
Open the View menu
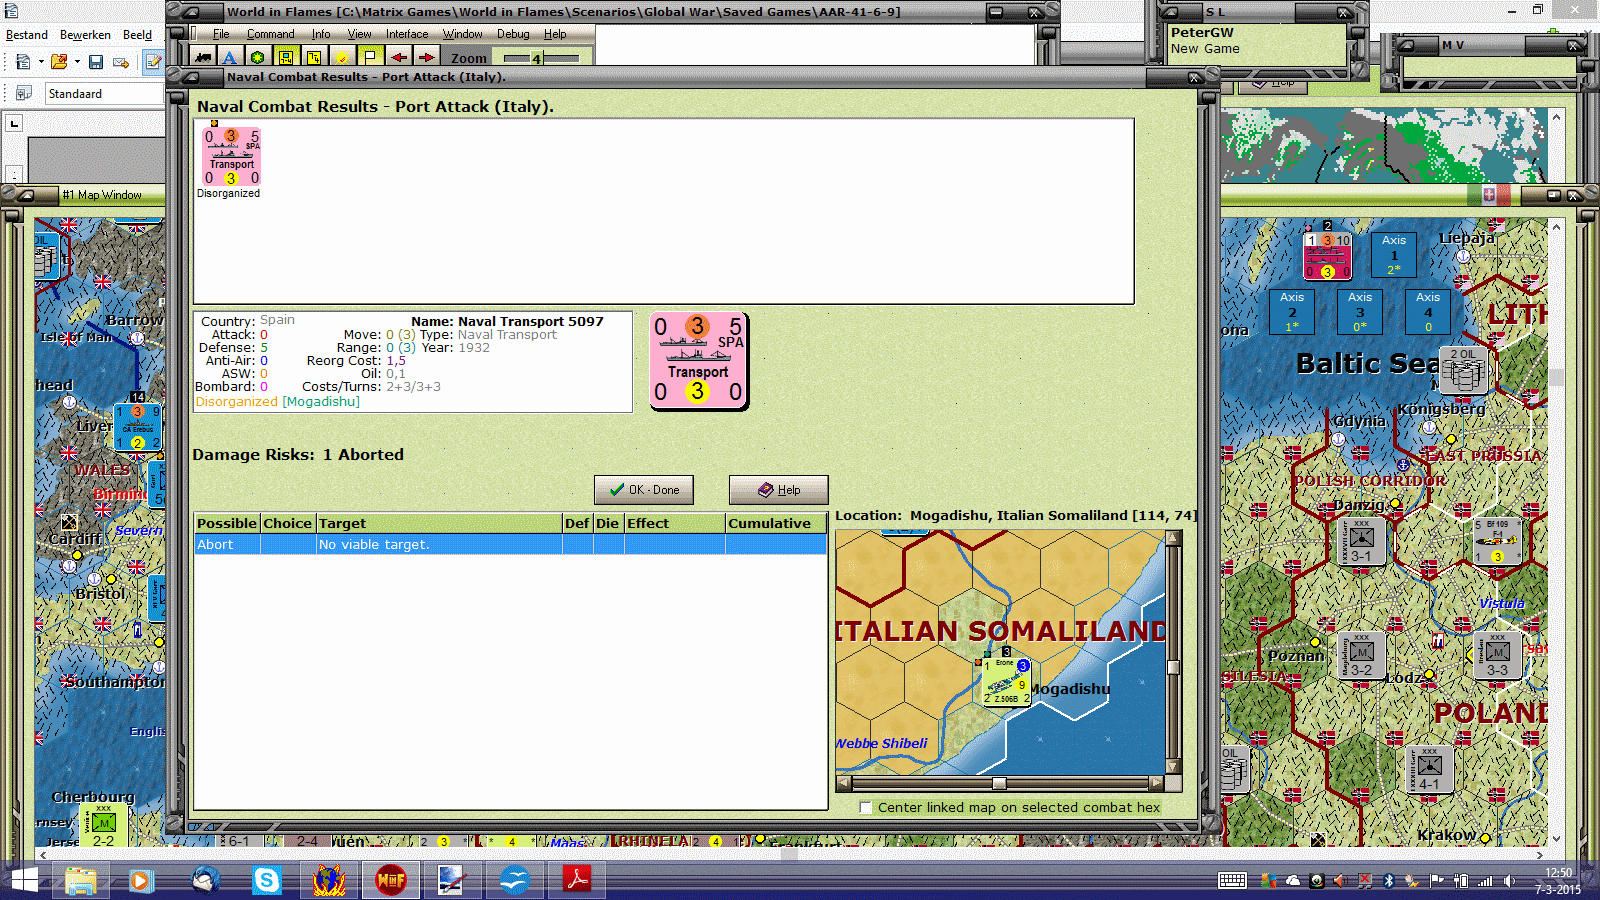point(359,34)
